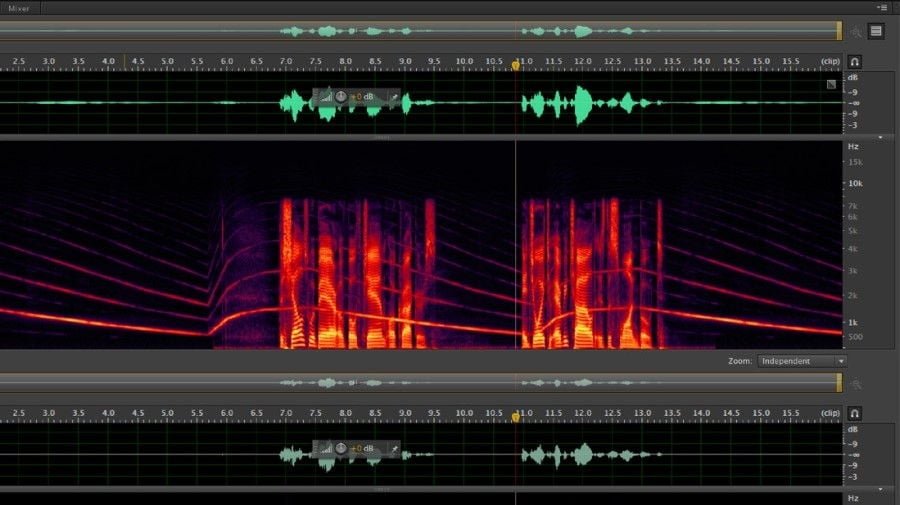Click the gain knob on upper waveform HUD
The image size is (900, 505).
click(341, 97)
